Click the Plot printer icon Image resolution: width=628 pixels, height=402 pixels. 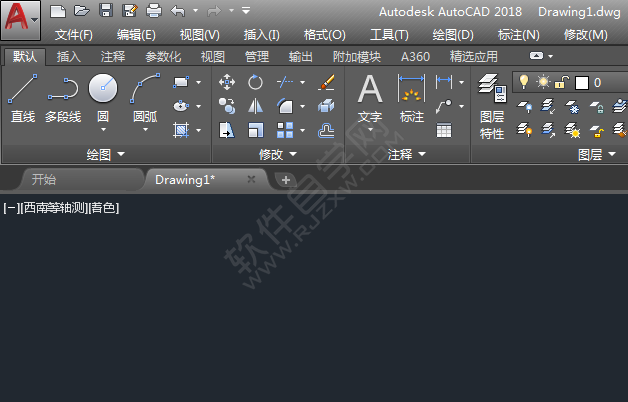point(154,11)
